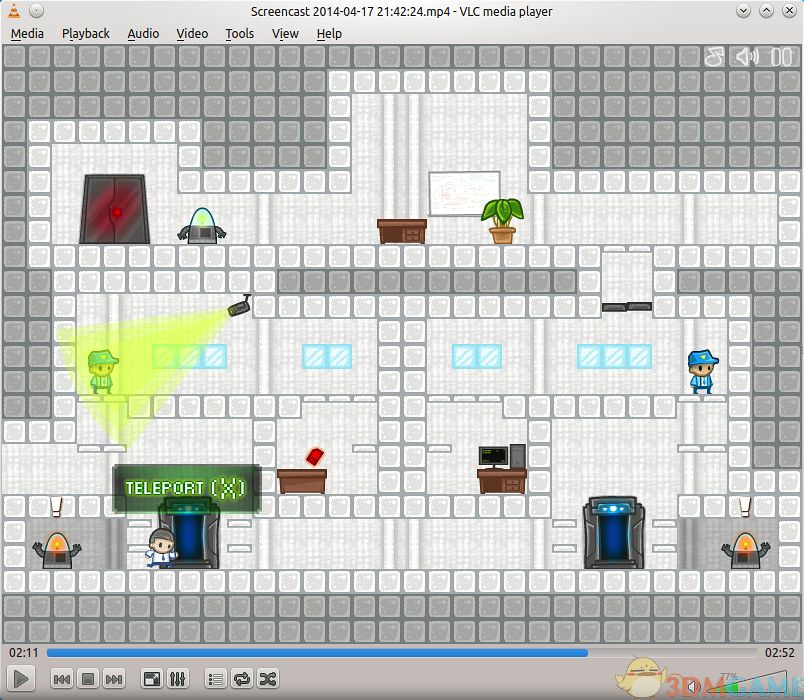Open the playlist view
Image resolution: width=804 pixels, height=700 pixels.
click(x=215, y=679)
